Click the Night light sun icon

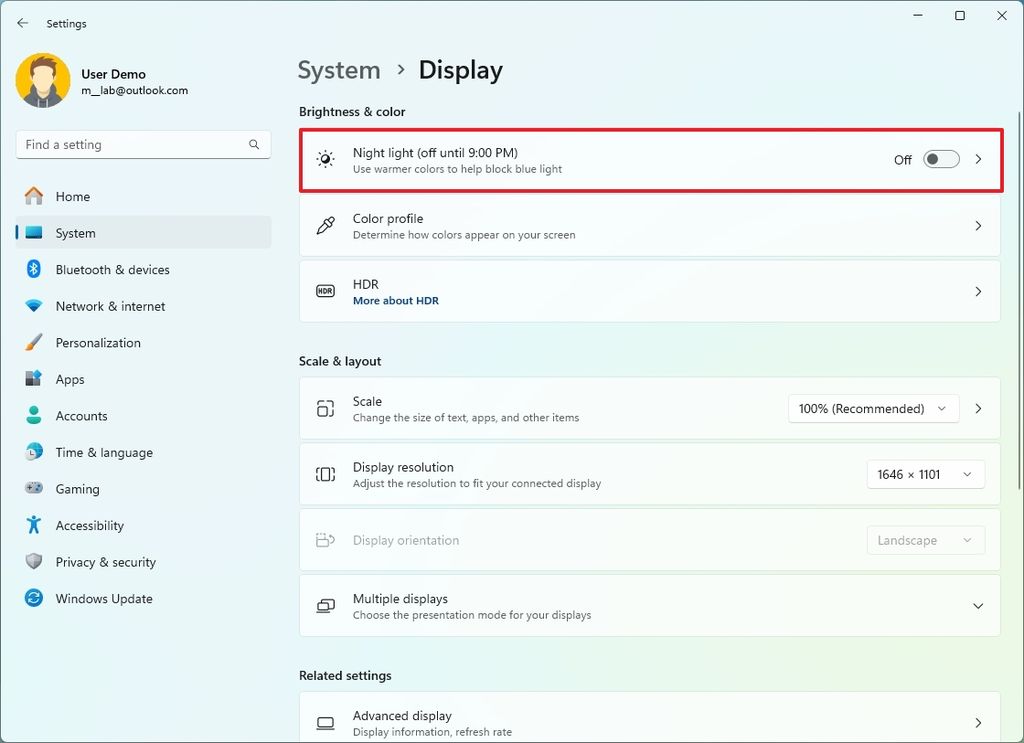click(325, 159)
